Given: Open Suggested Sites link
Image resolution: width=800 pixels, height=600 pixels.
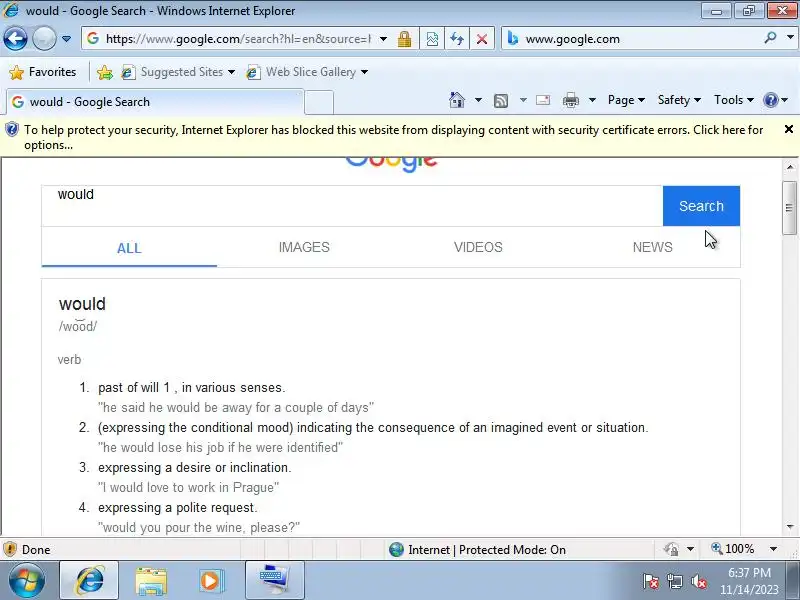Looking at the screenshot, I should click(178, 72).
